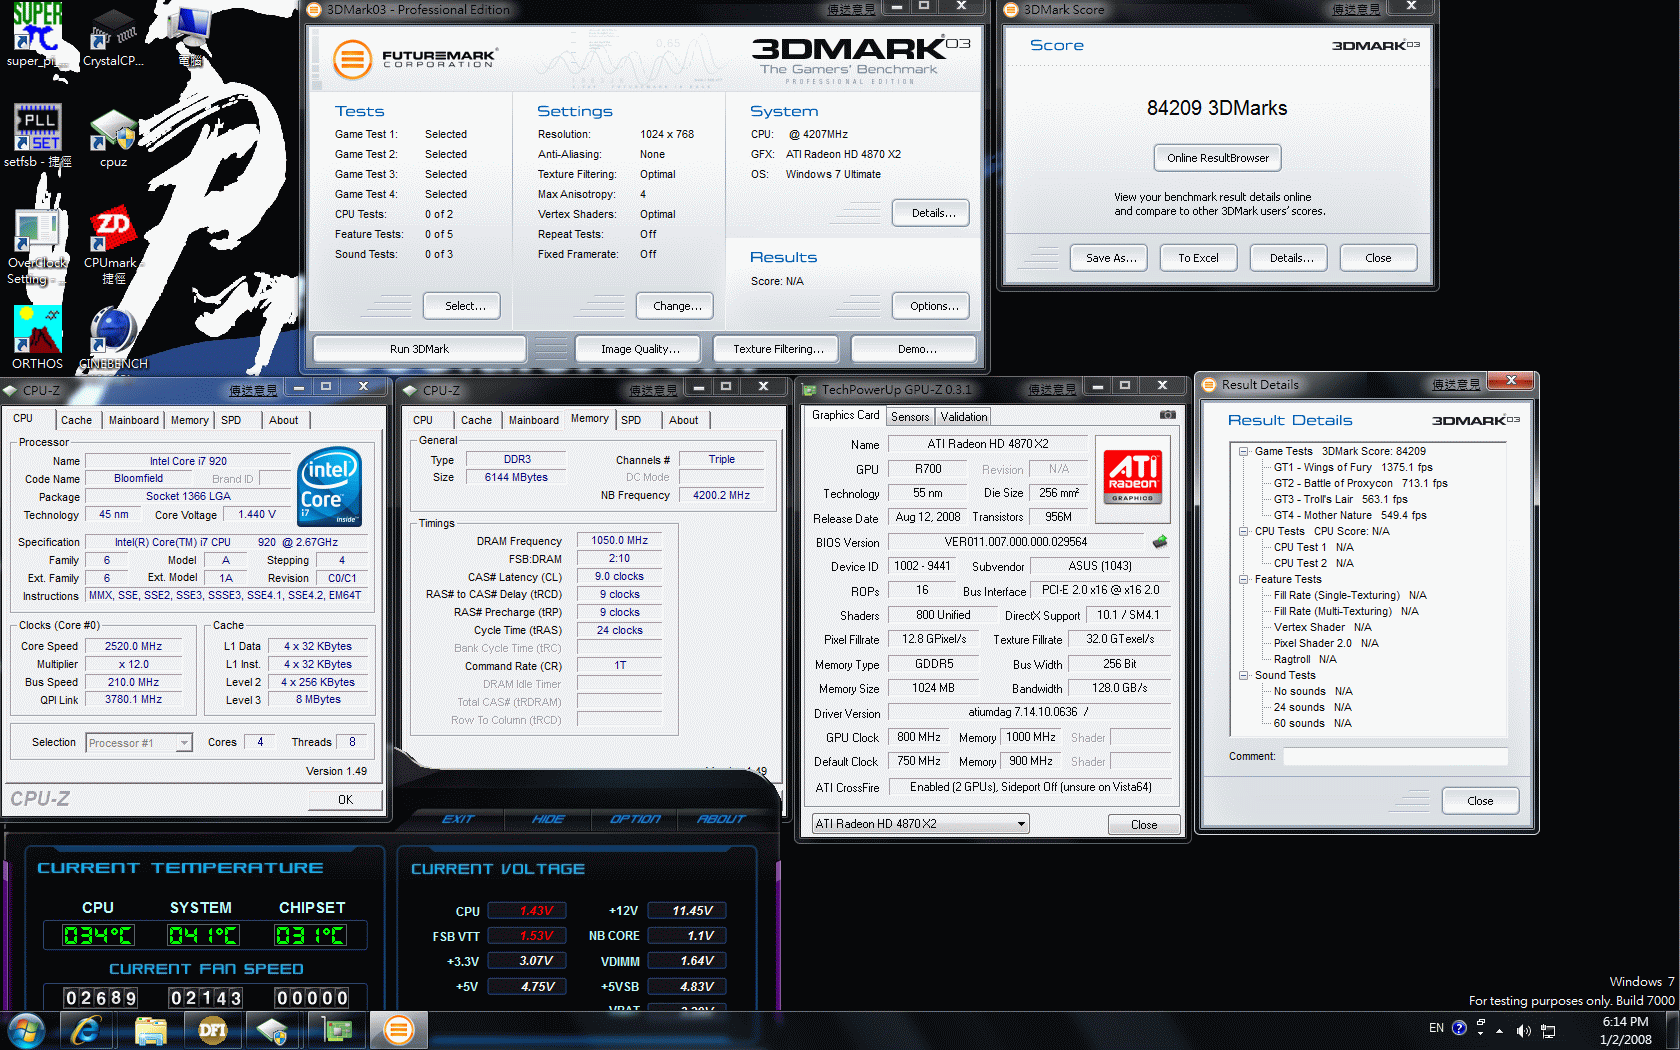Viewport: 1680px width, 1050px height.
Task: Switch to the CPU-Z taskbar button
Action: click(273, 1030)
